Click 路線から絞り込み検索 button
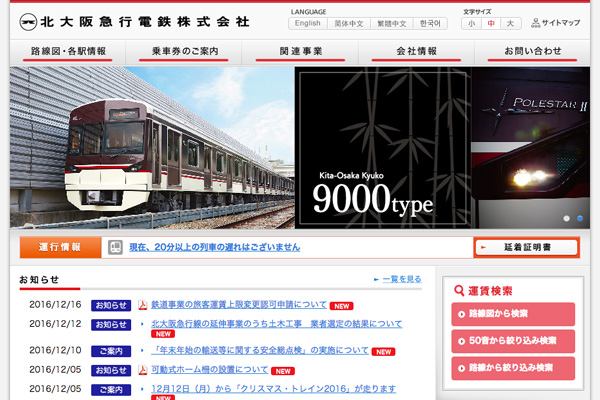 513,368
